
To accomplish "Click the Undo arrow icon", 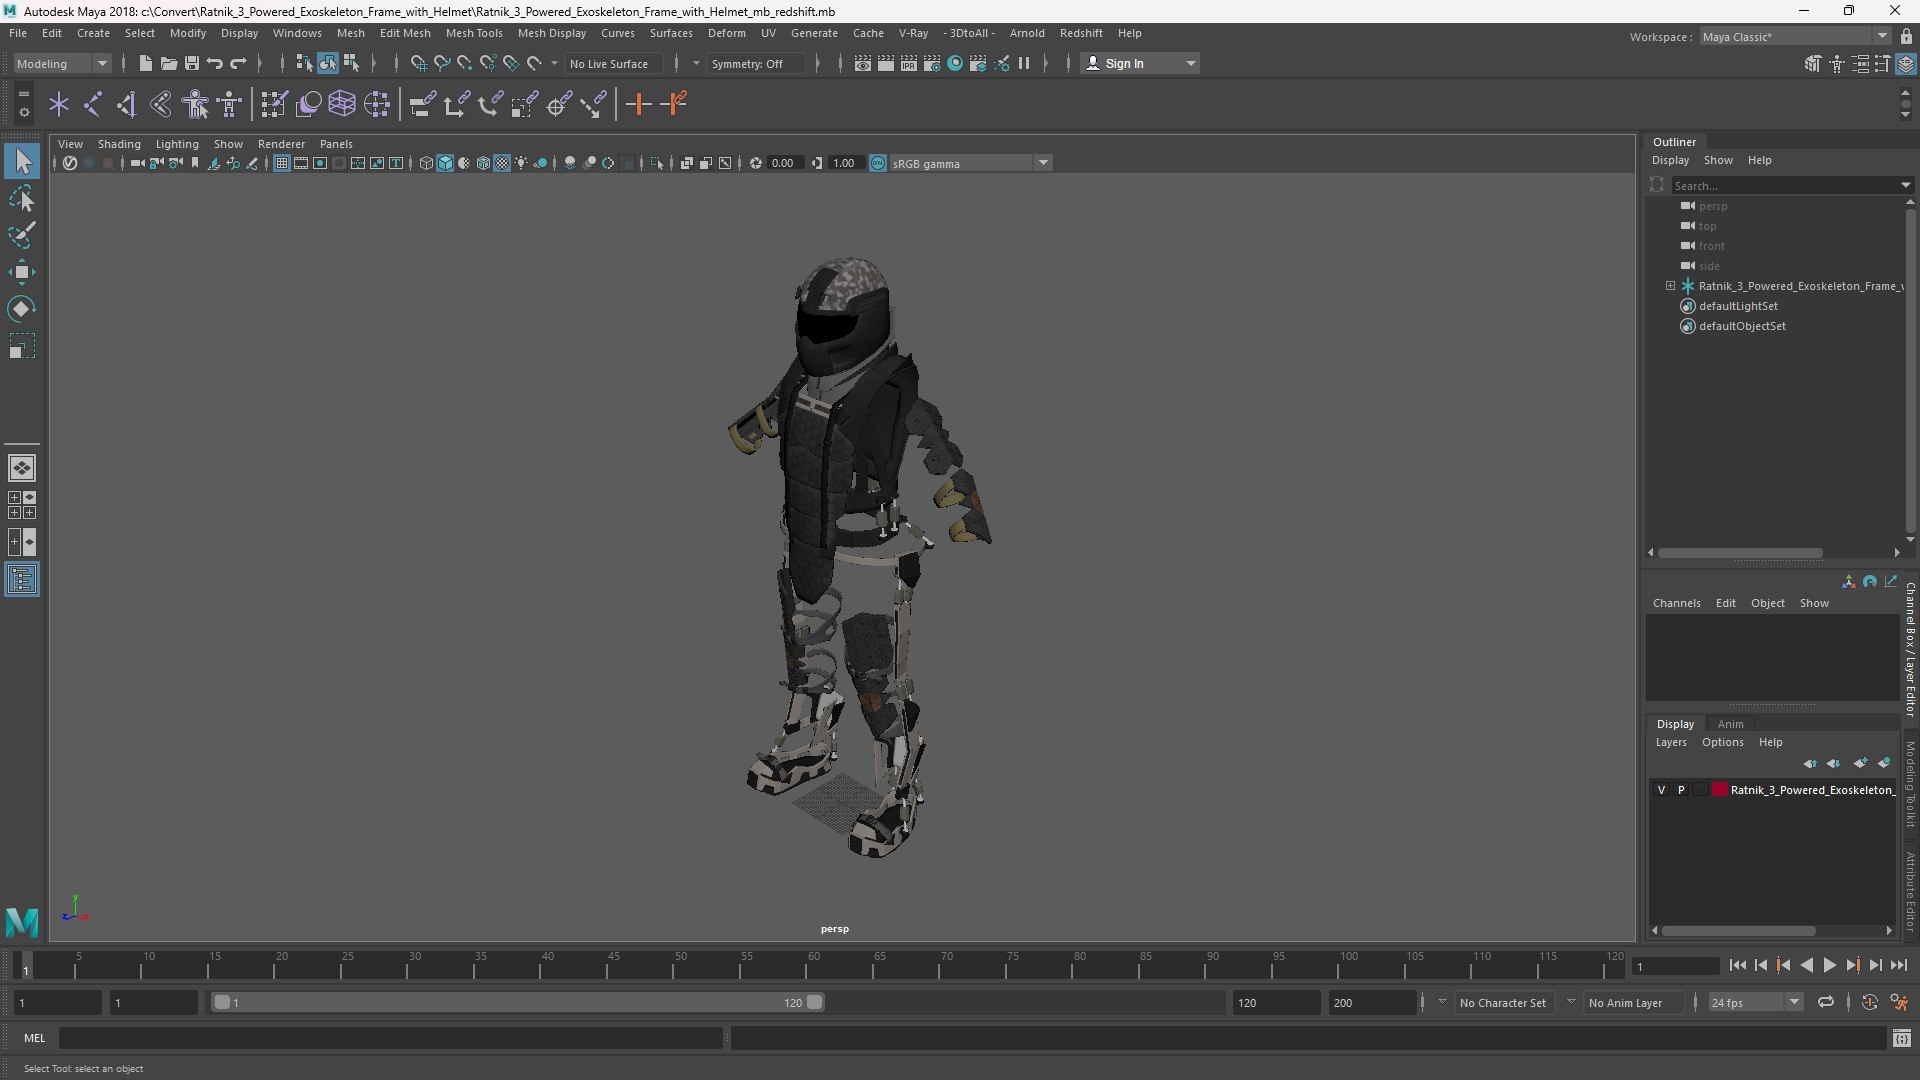I will (x=215, y=63).
